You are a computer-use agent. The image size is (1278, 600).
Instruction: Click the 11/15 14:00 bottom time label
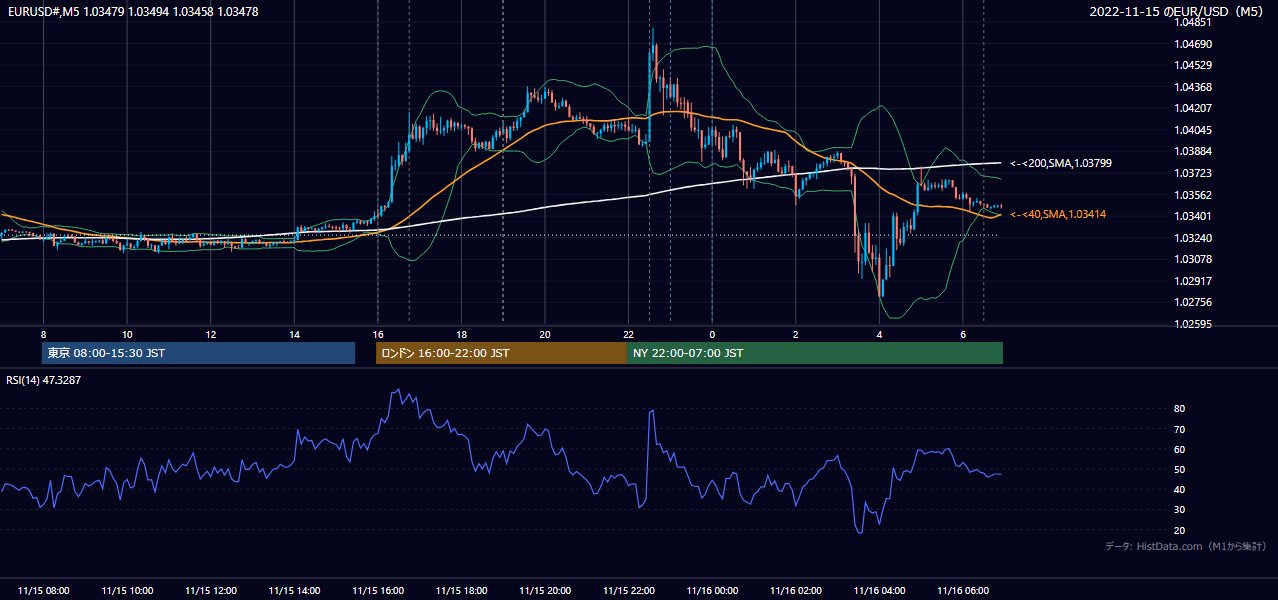(x=294, y=590)
